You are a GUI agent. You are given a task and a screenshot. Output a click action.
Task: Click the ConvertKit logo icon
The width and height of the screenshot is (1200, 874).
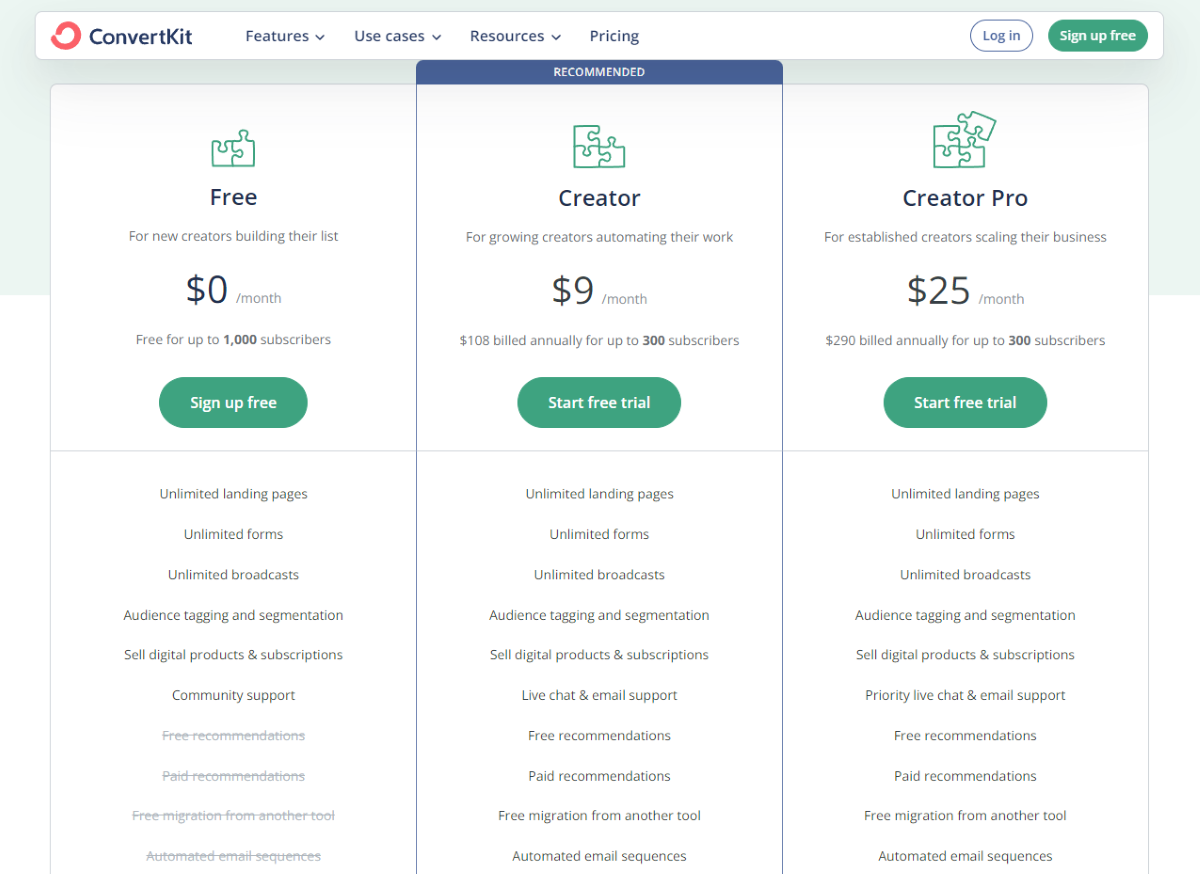pos(66,36)
